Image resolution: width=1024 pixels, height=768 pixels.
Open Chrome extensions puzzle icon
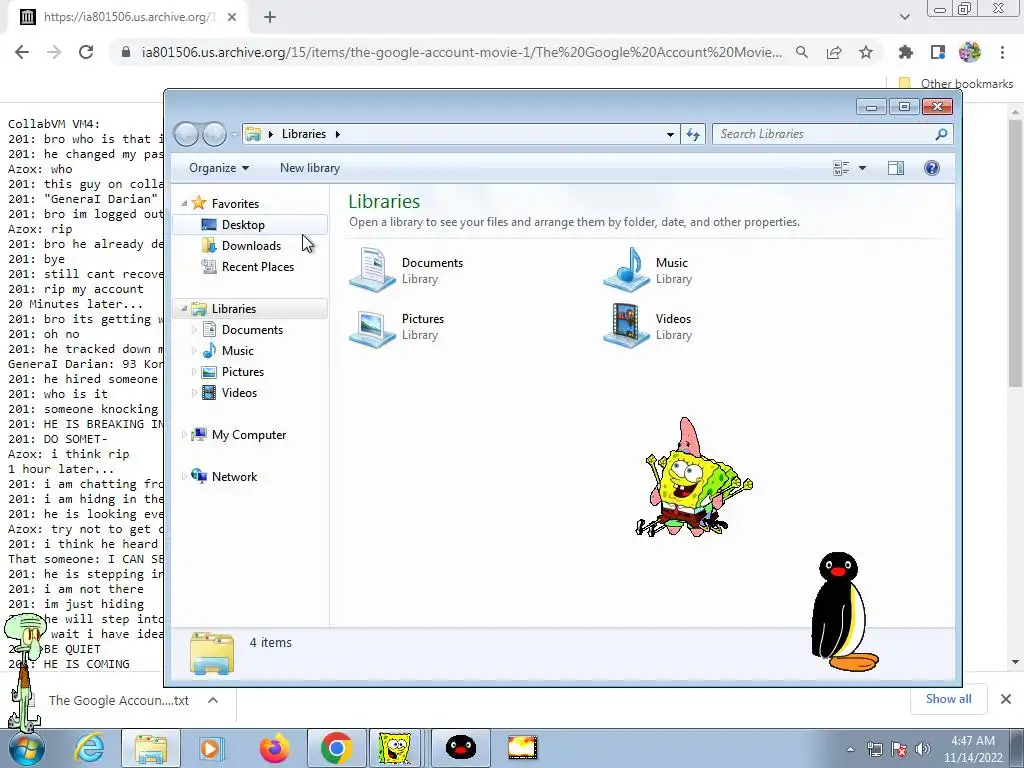coord(906,52)
